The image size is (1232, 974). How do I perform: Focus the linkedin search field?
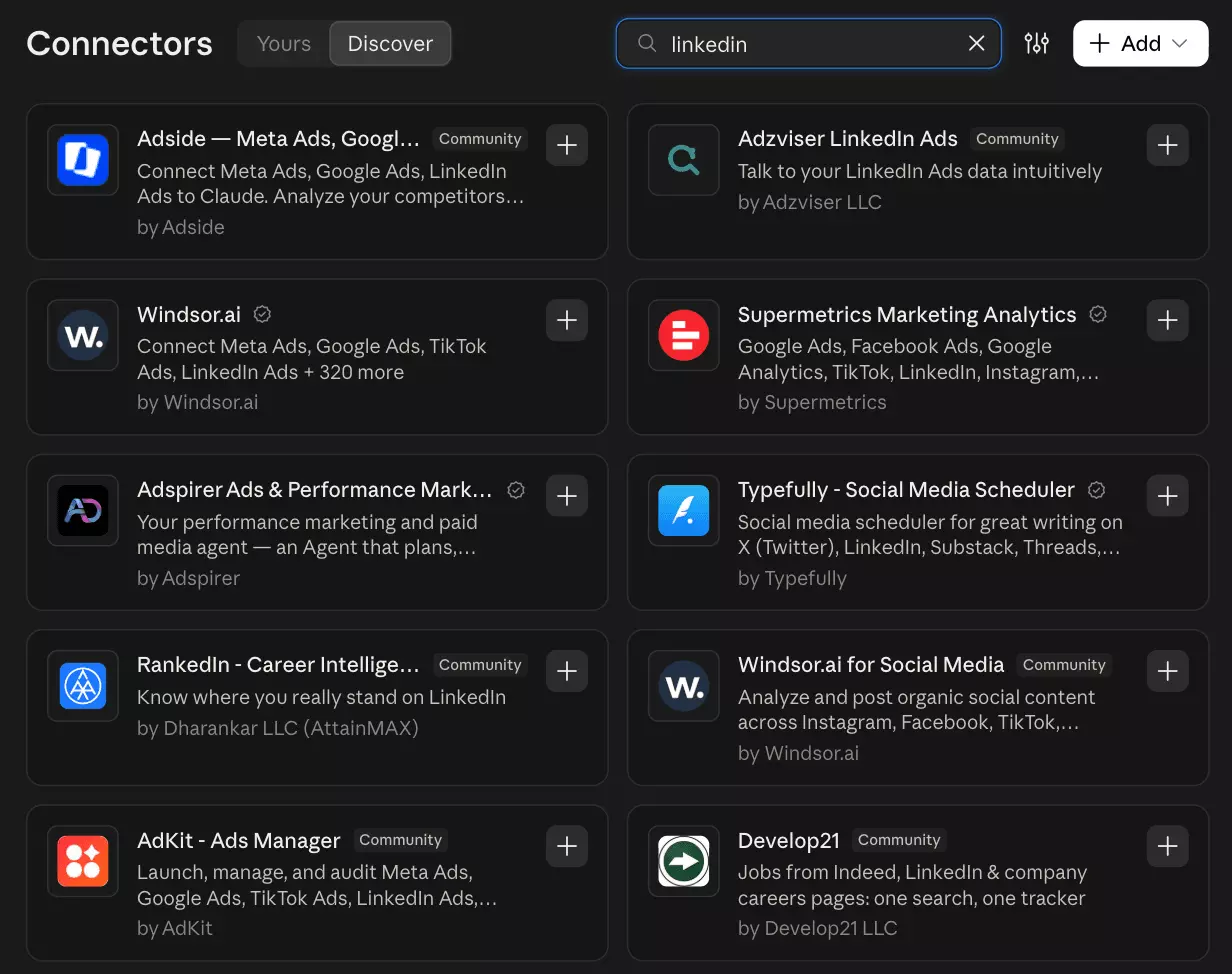(808, 43)
